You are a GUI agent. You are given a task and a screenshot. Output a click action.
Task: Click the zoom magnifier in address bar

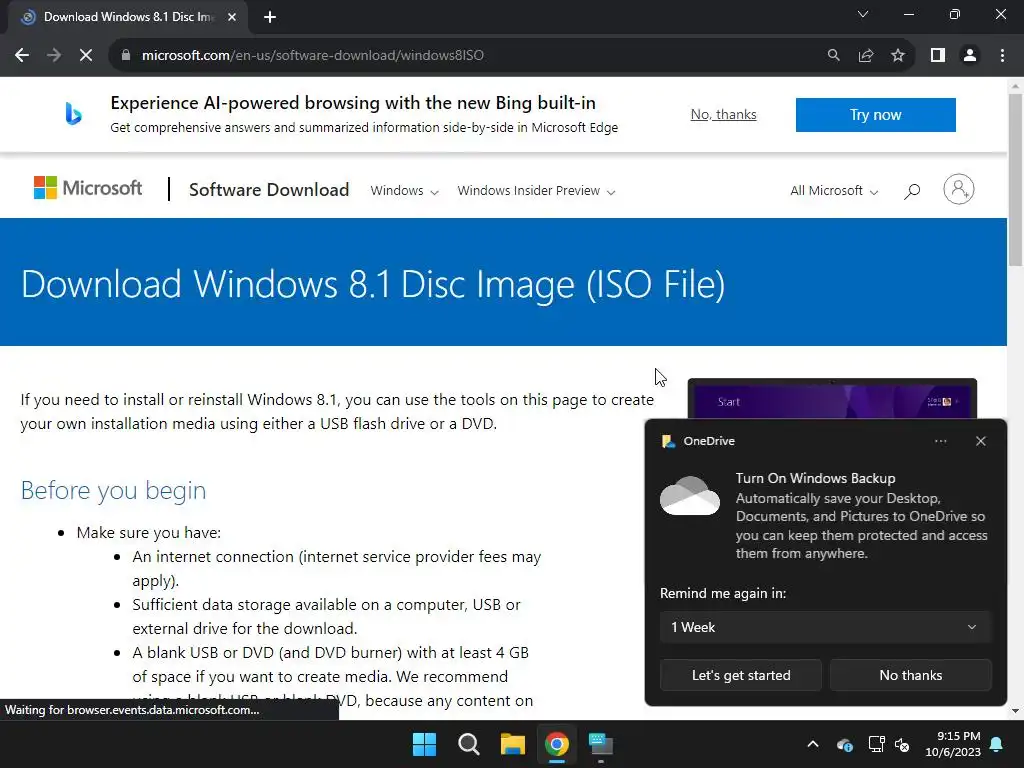tap(833, 56)
